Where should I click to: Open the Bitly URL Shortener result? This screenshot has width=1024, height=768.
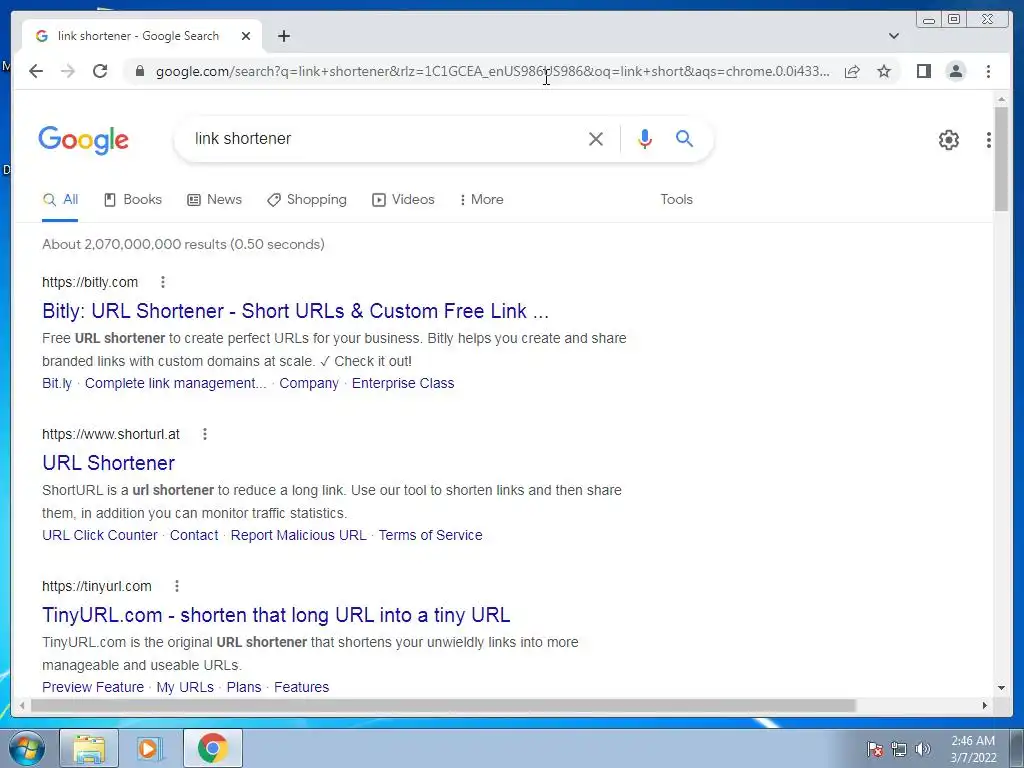coord(295,311)
